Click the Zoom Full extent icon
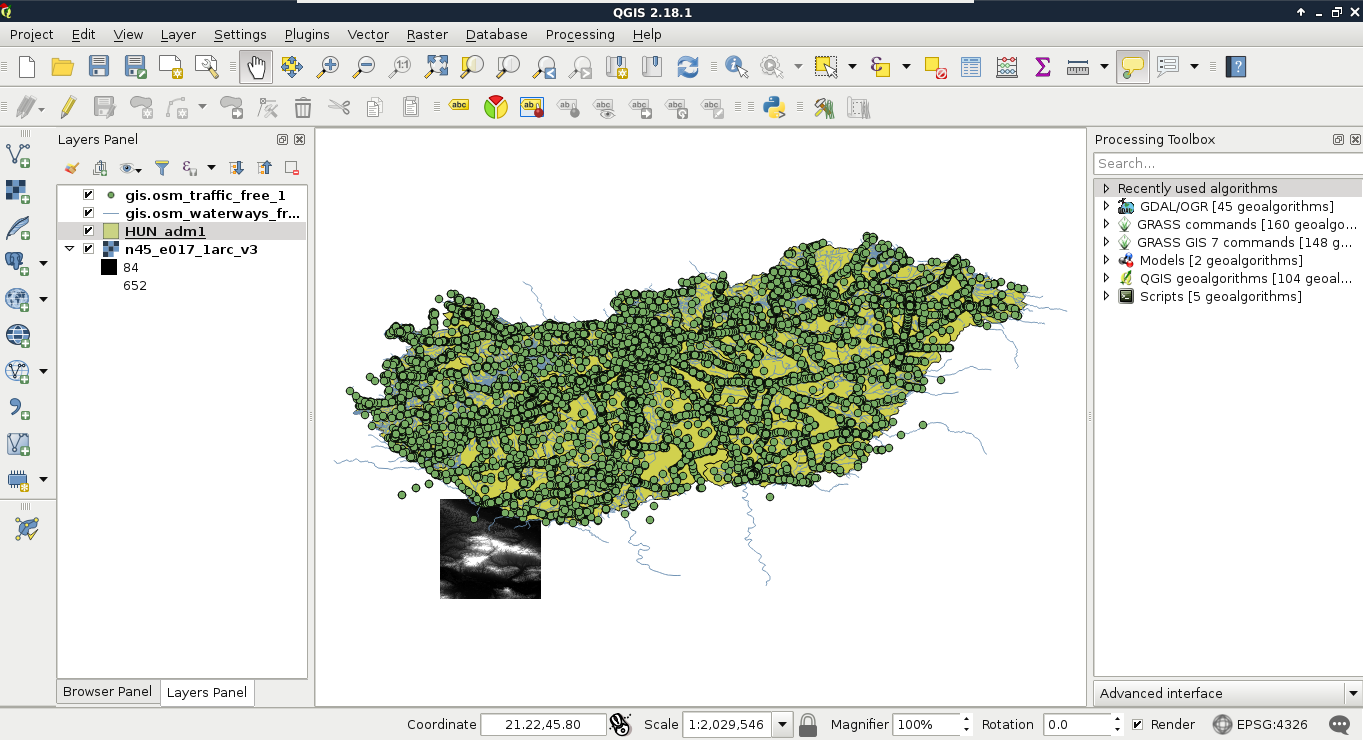This screenshot has height=740, width=1363. 436,67
